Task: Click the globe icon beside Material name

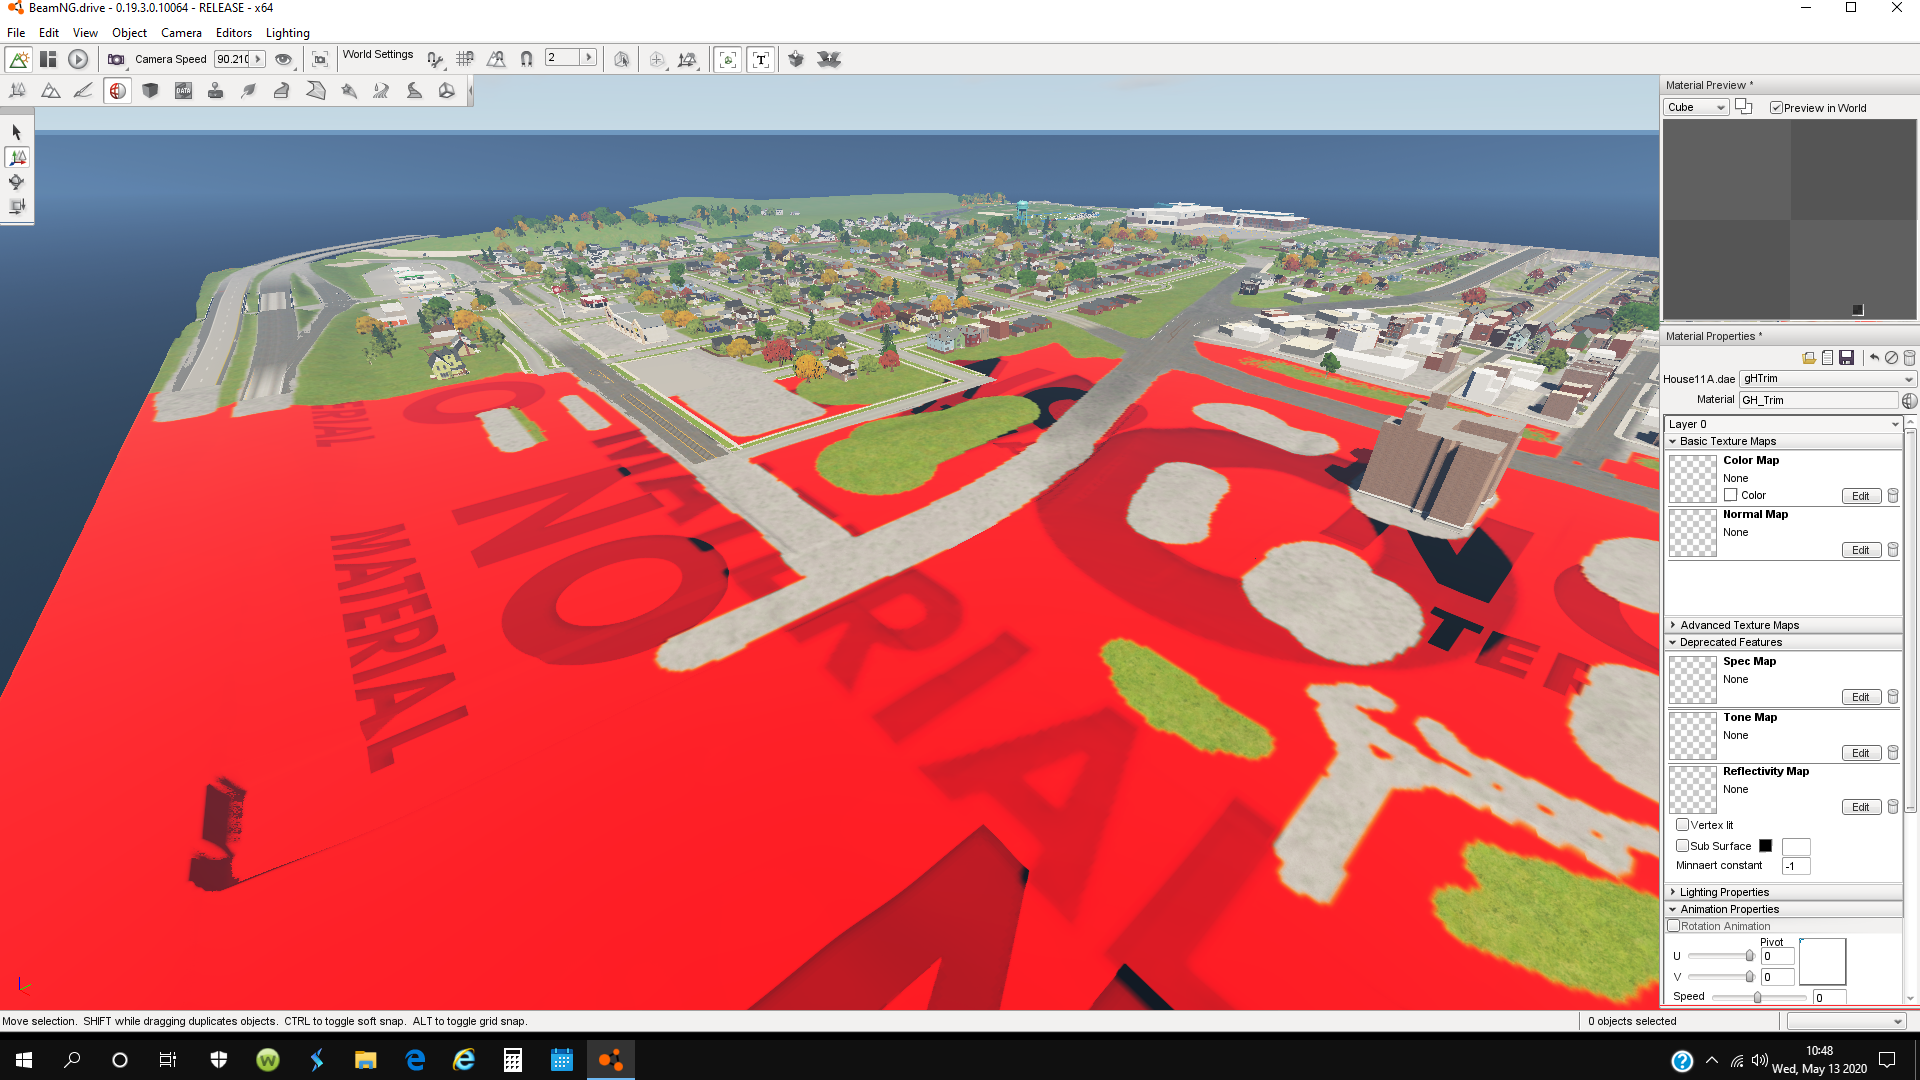Action: 1909,401
